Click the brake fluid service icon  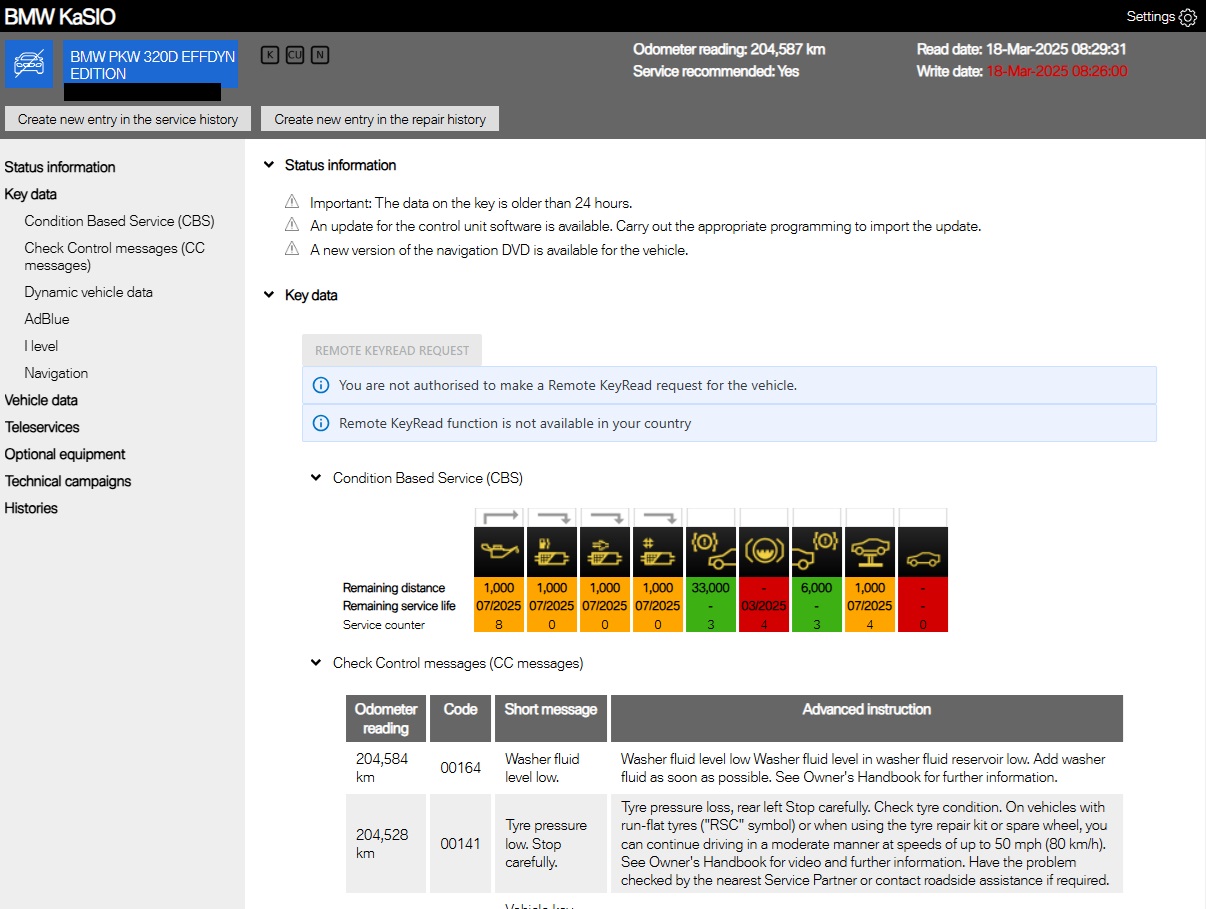point(765,552)
